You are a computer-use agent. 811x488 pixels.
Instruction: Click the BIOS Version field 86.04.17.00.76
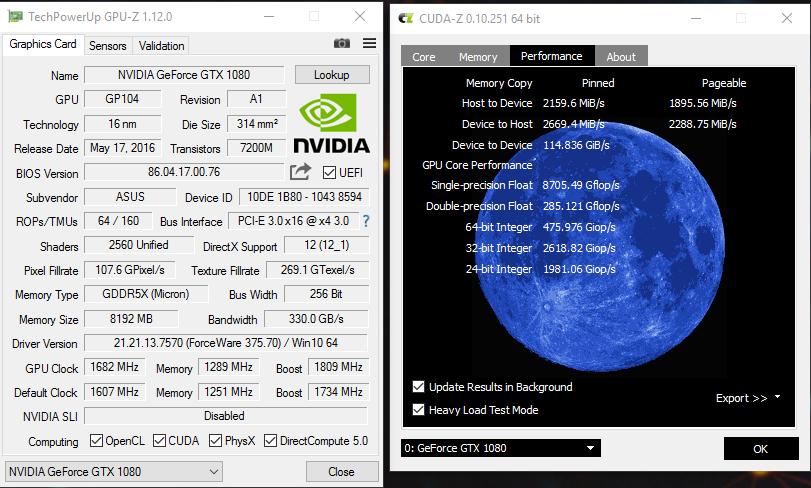coord(184,172)
